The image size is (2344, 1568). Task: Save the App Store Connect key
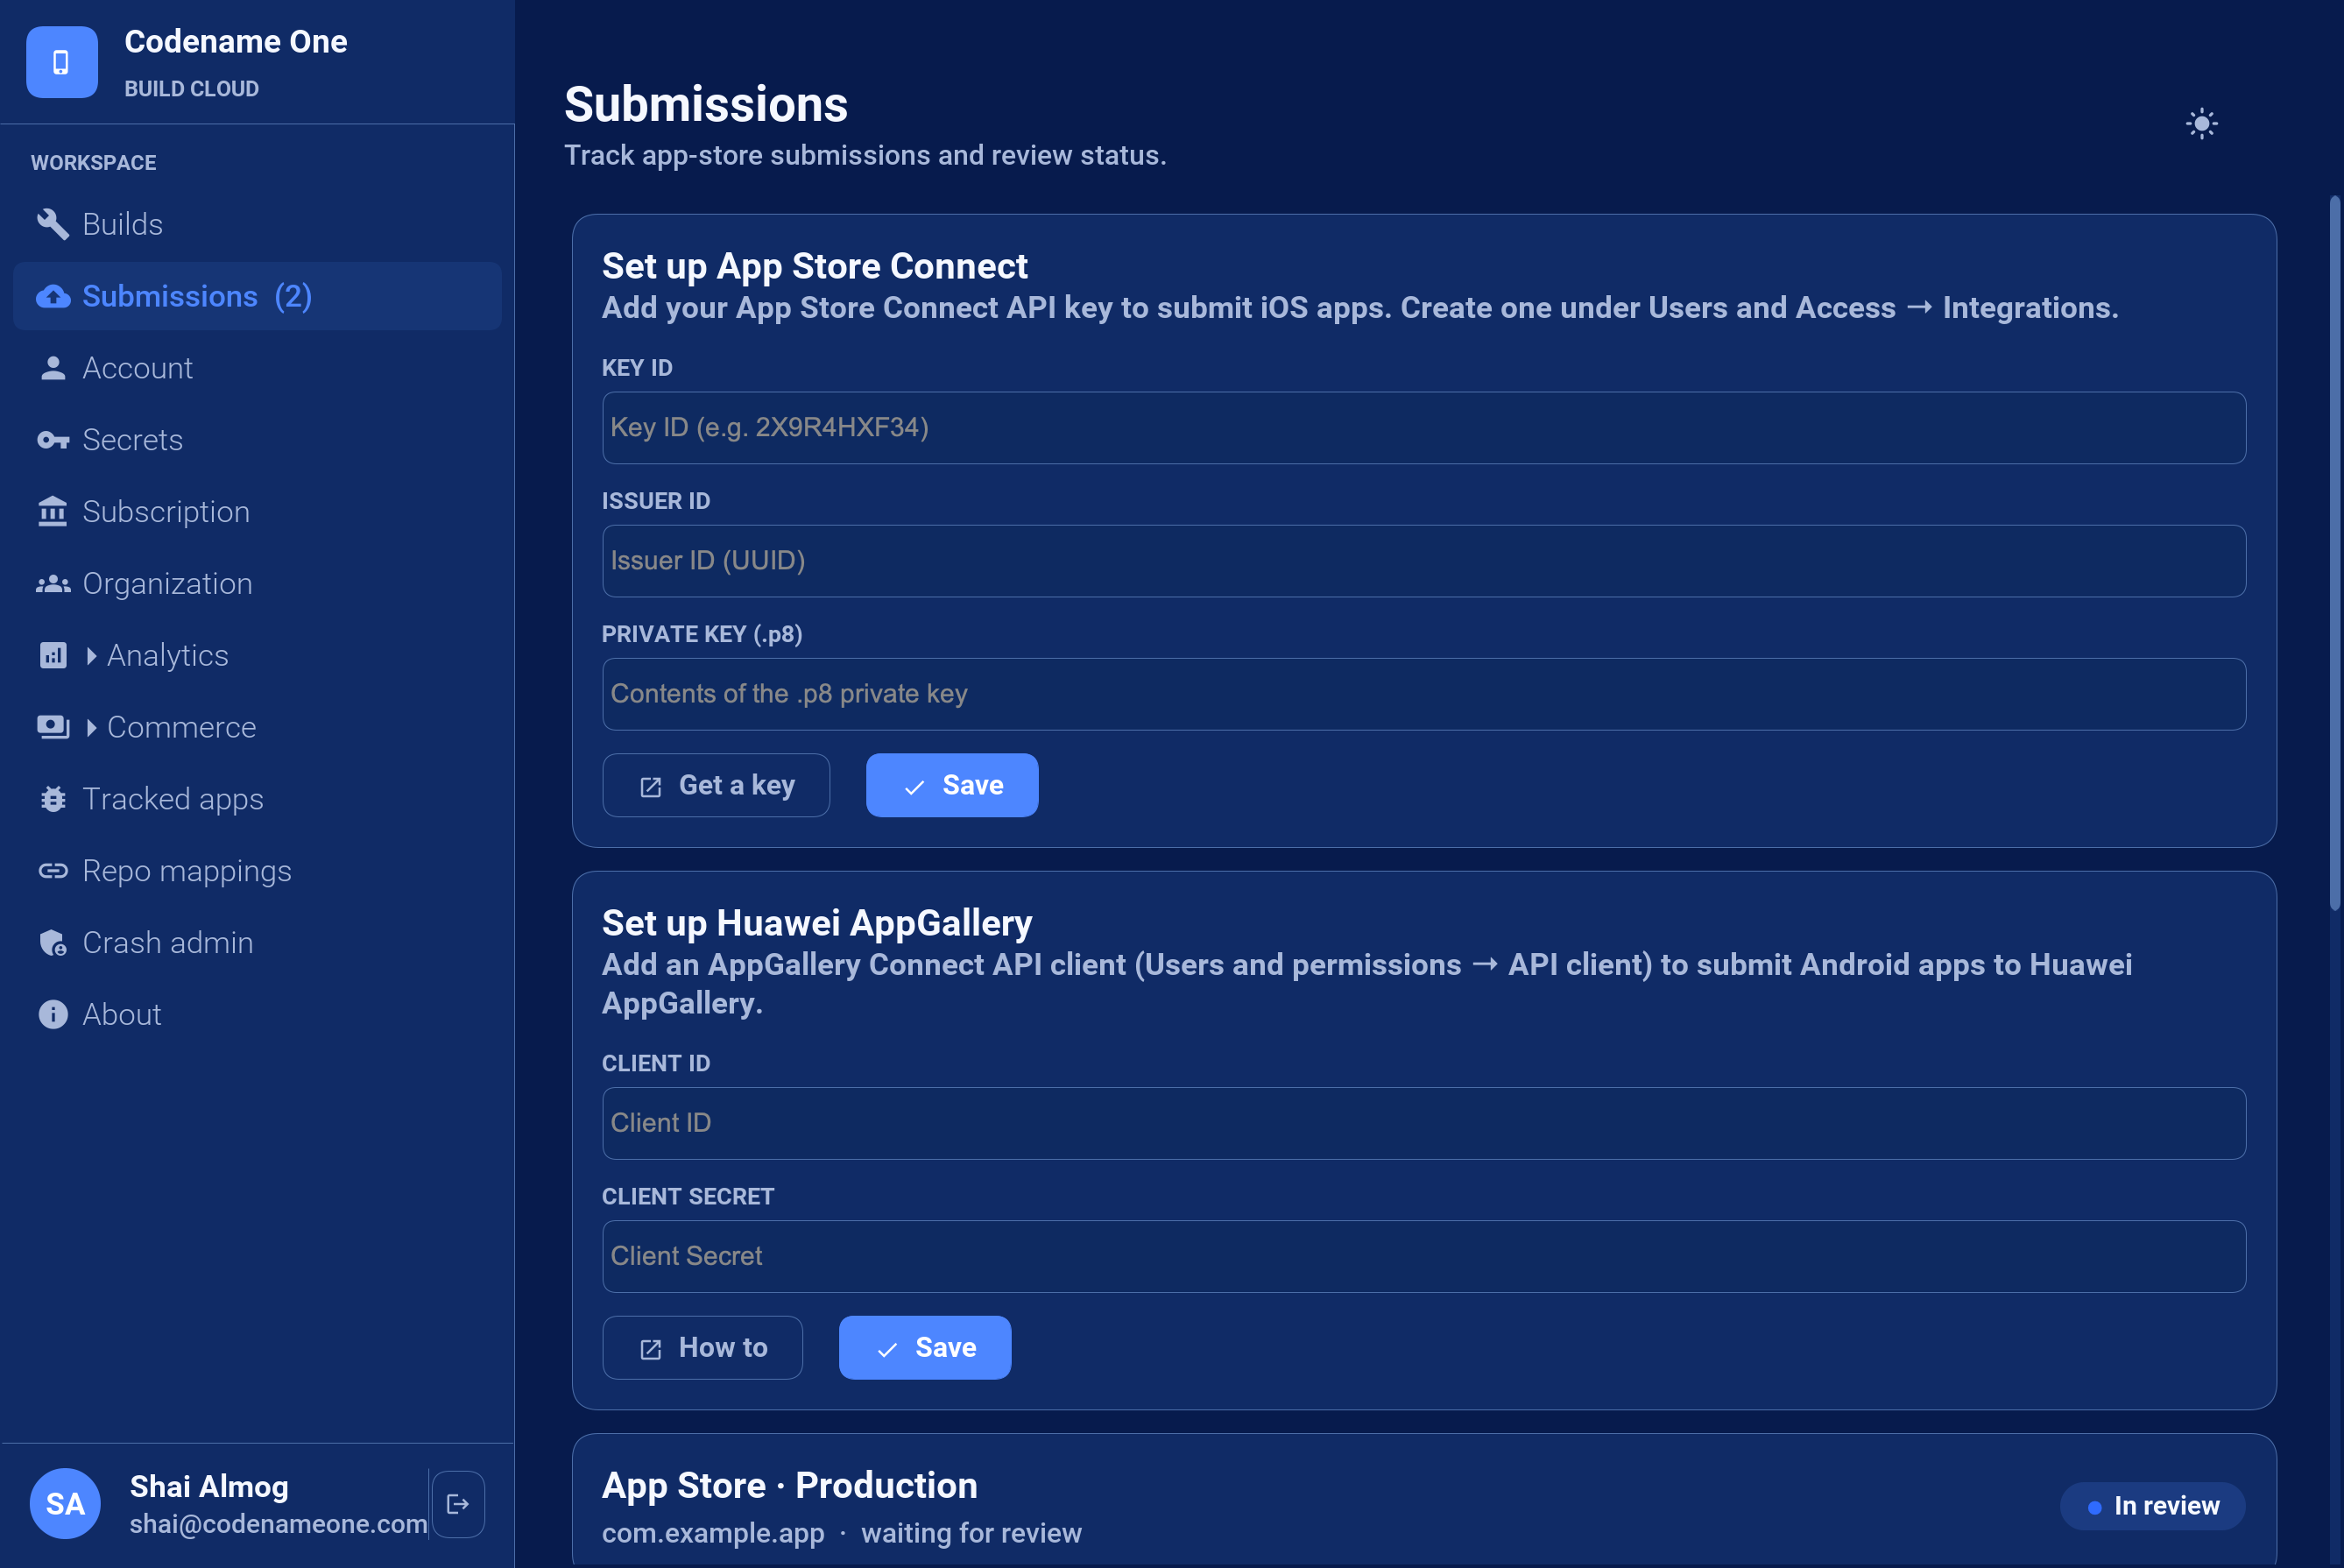952,785
